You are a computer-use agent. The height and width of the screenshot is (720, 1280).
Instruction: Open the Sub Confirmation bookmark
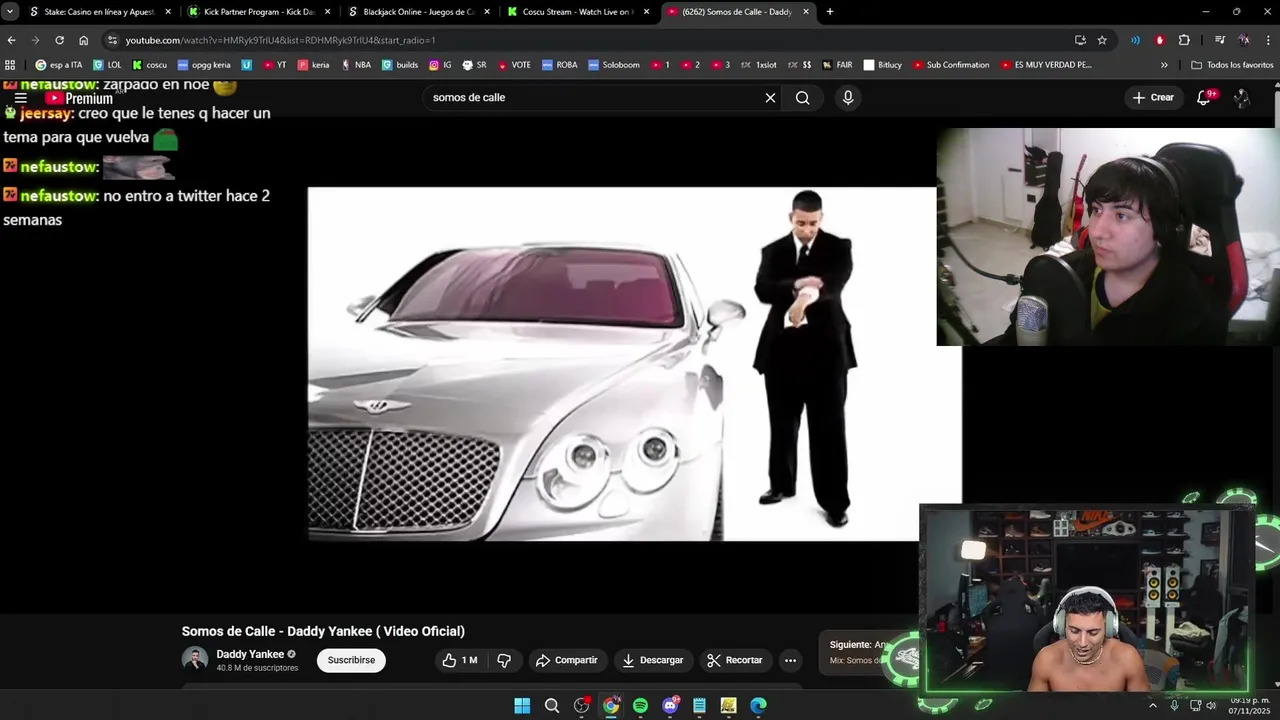click(x=950, y=65)
